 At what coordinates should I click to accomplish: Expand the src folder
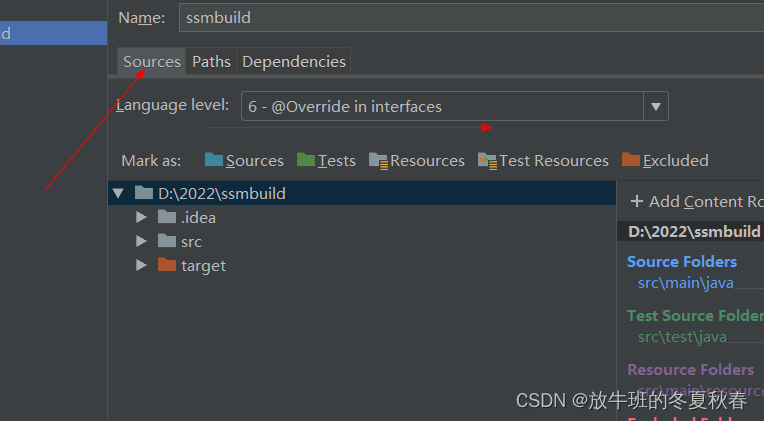coord(141,241)
